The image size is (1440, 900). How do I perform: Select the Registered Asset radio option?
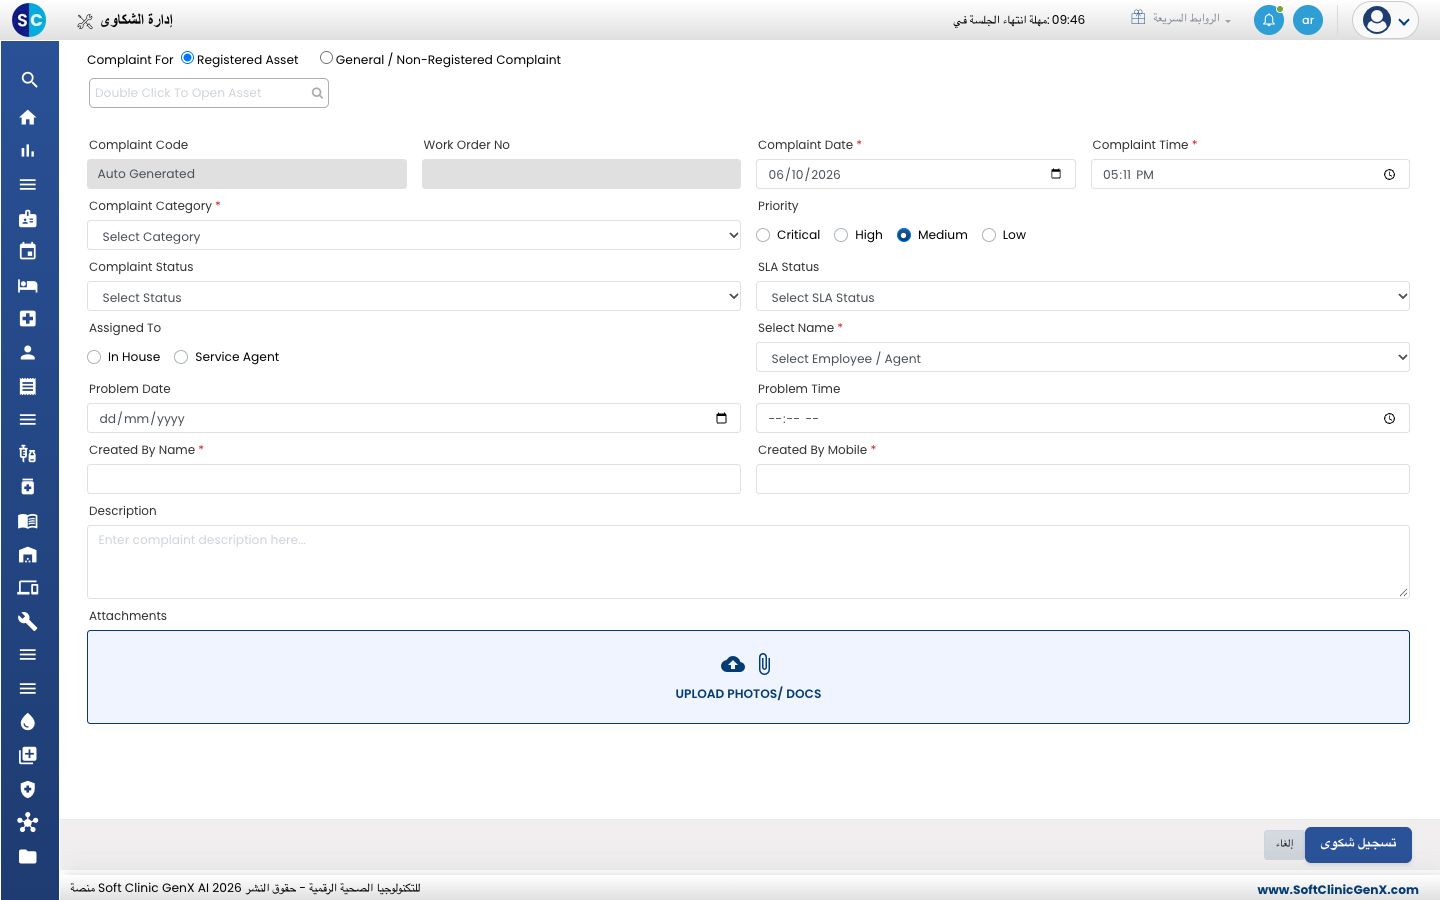pos(188,58)
